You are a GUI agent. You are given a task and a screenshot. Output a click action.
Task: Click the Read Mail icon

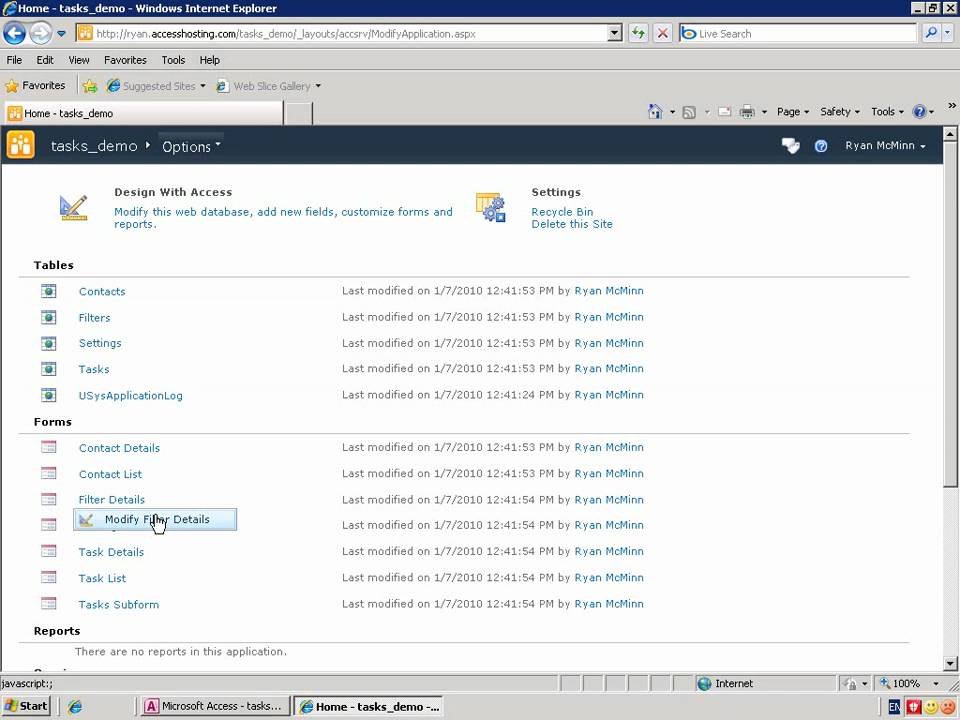(724, 112)
